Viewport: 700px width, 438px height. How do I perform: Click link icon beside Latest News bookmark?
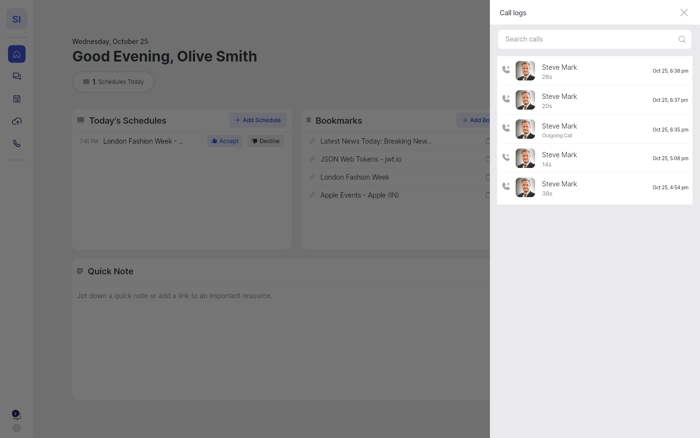(x=312, y=141)
